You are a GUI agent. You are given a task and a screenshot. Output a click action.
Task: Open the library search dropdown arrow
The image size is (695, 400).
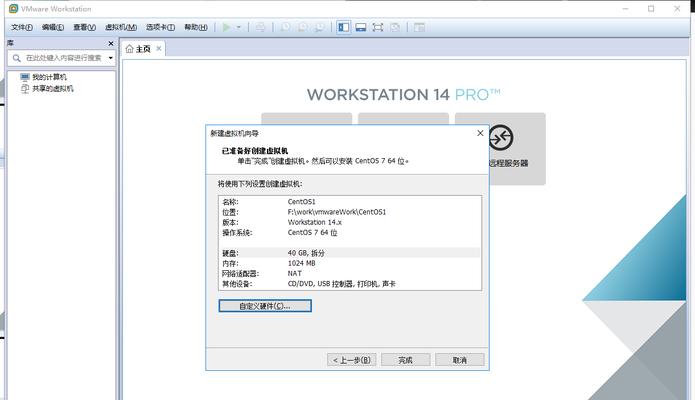(110, 58)
